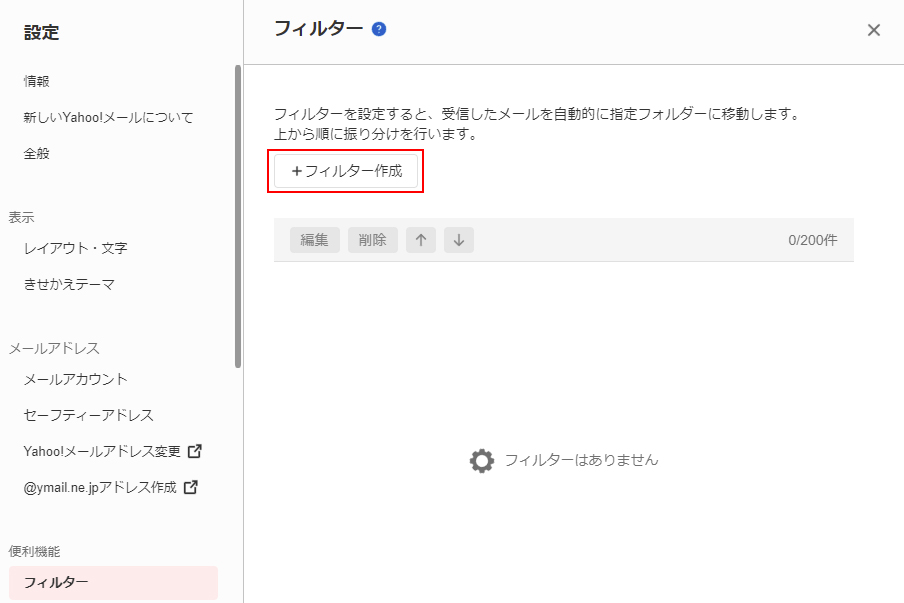
Task: Click the + フィルター作成 button
Action: click(x=346, y=171)
